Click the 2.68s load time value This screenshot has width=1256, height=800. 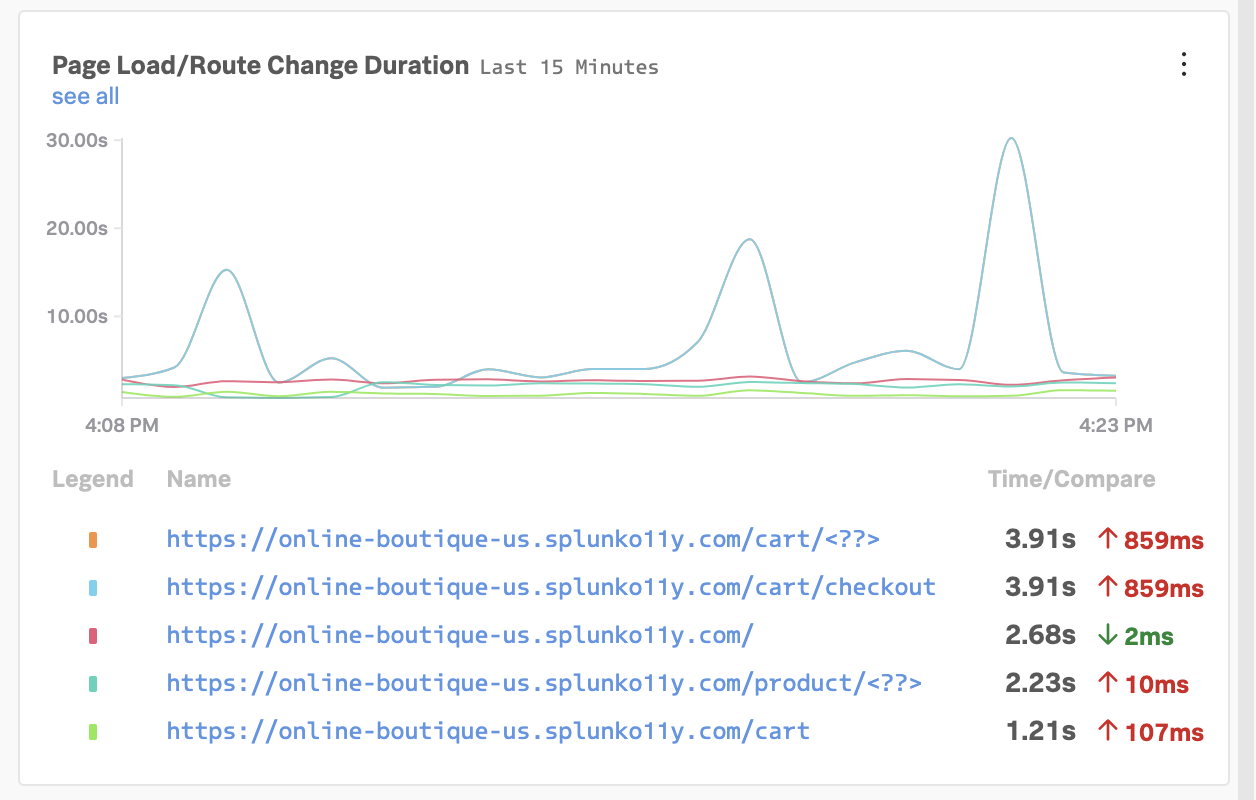tap(1040, 636)
